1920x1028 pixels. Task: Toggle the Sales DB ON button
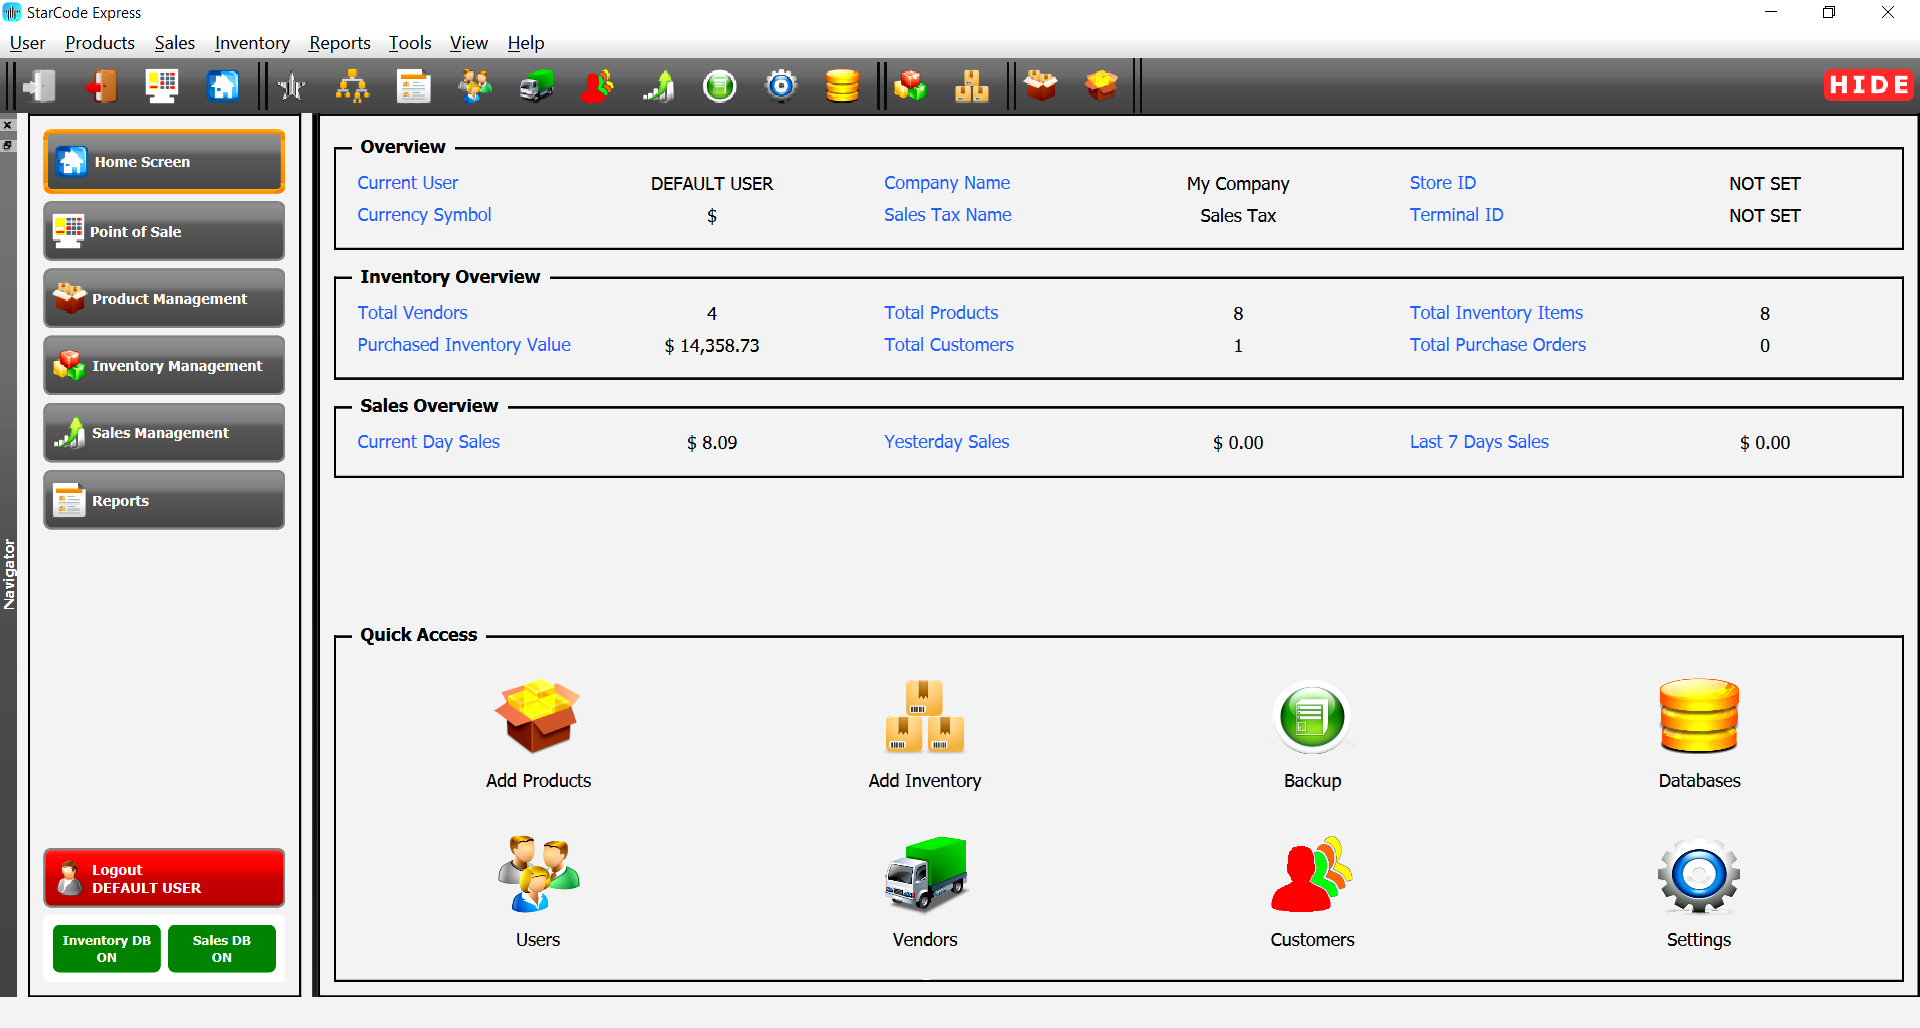(x=222, y=948)
